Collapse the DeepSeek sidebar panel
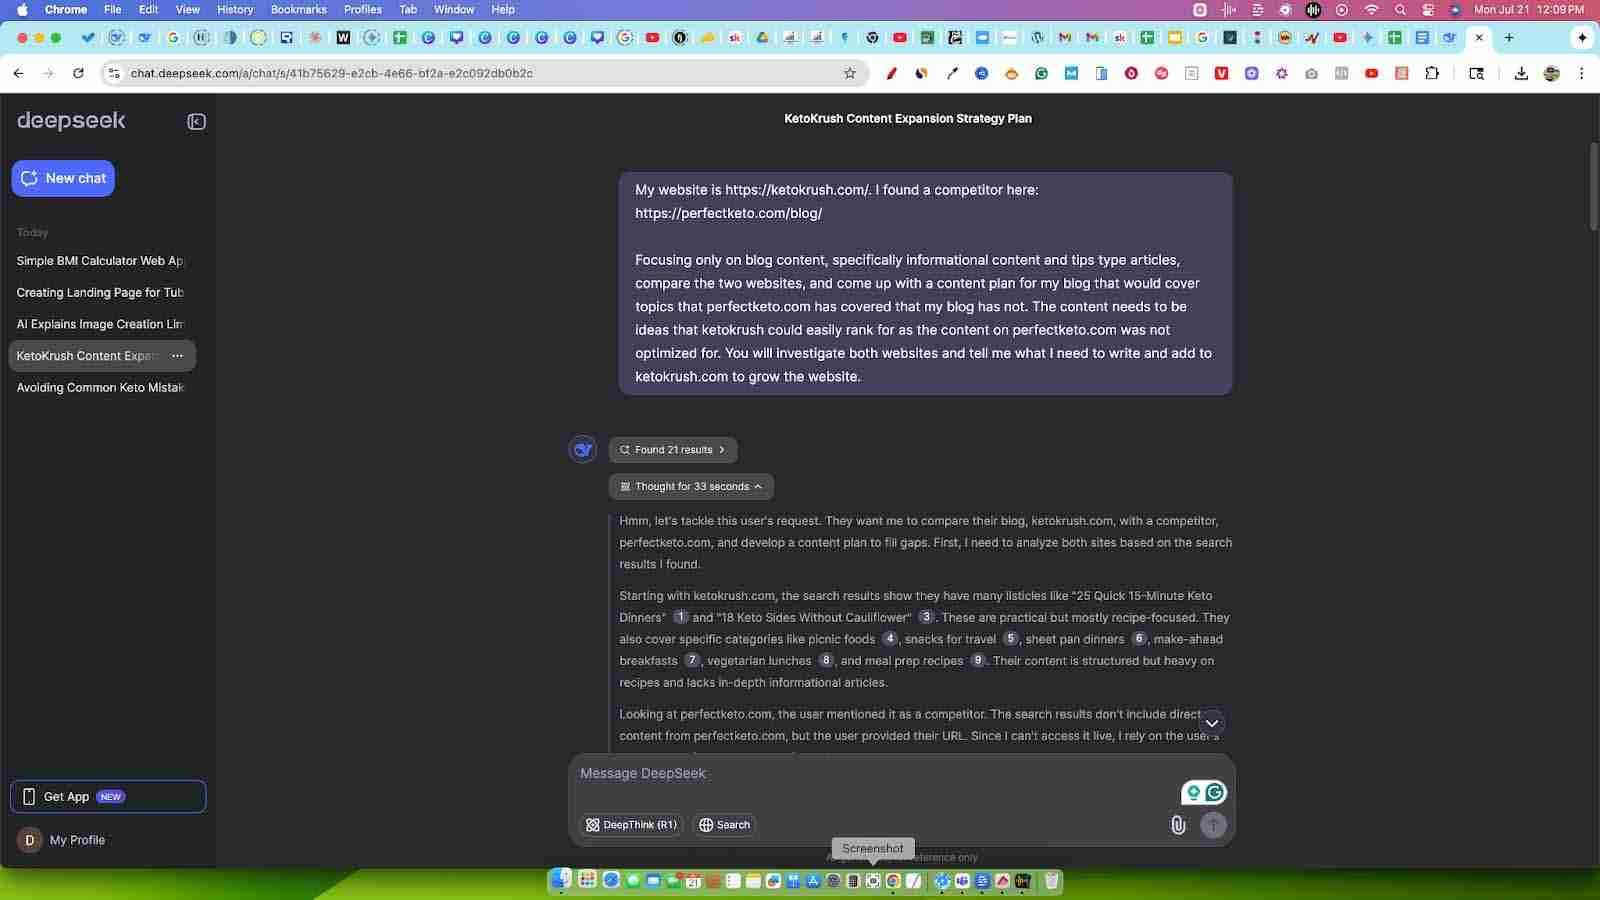The image size is (1600, 900). (196, 120)
